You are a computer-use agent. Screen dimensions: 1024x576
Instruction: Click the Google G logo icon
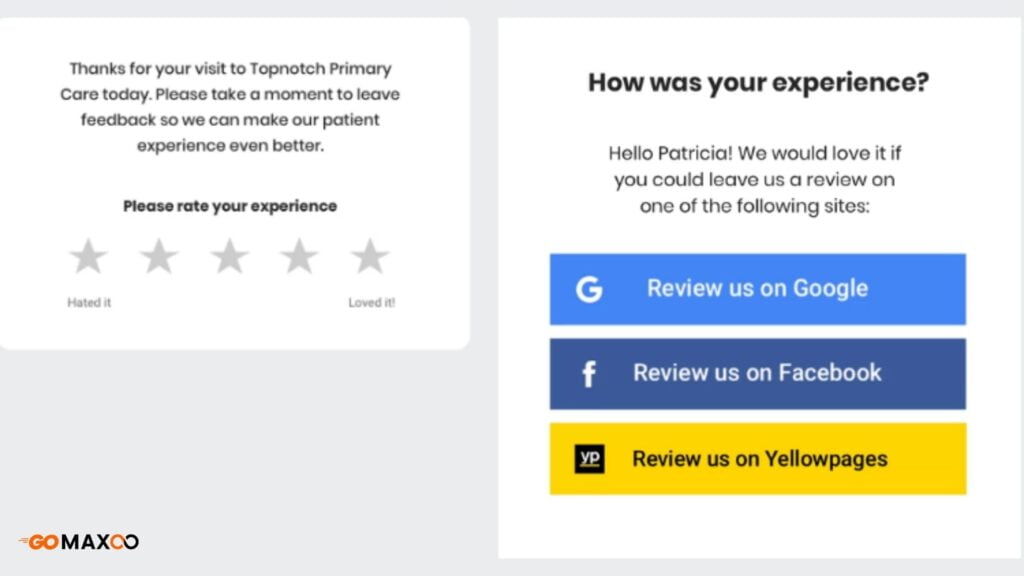(589, 289)
